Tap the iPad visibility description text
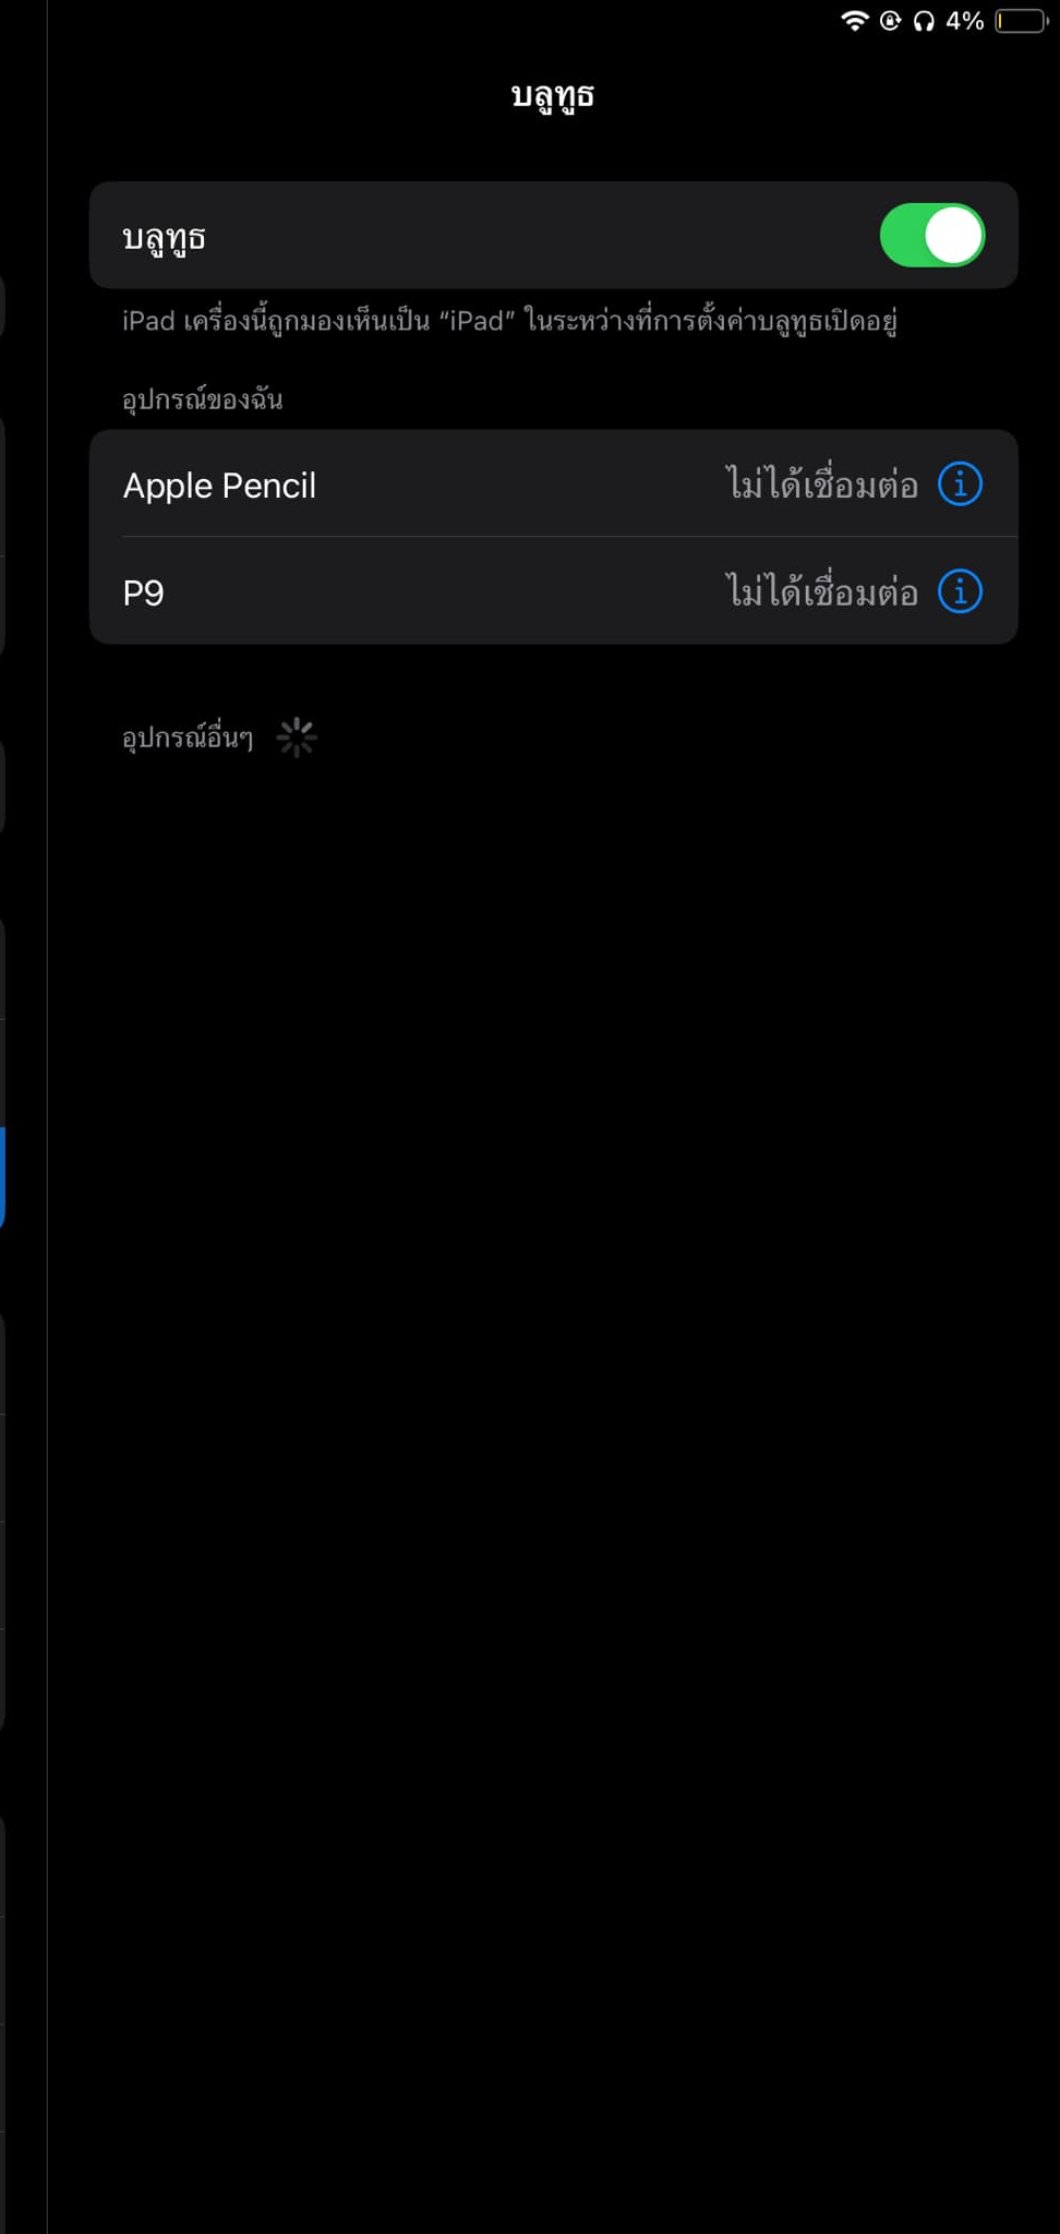Viewport: 1060px width, 2234px height. pos(510,322)
